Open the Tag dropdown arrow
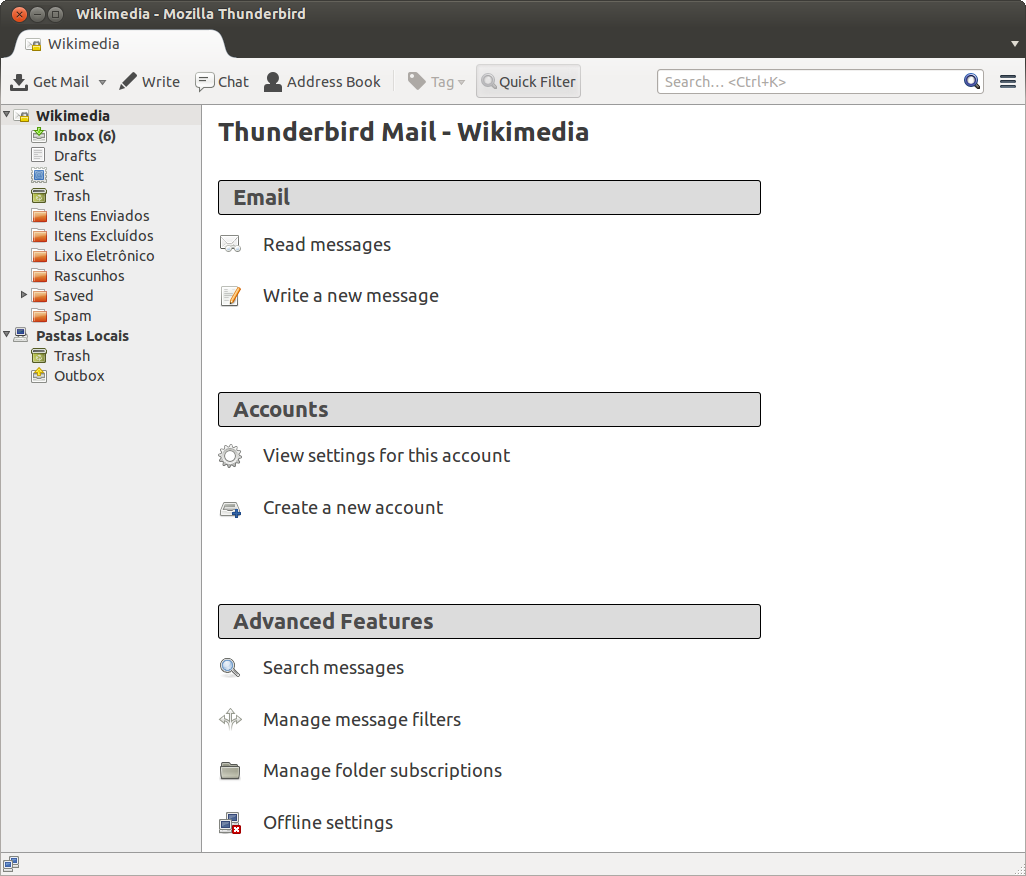 461,82
